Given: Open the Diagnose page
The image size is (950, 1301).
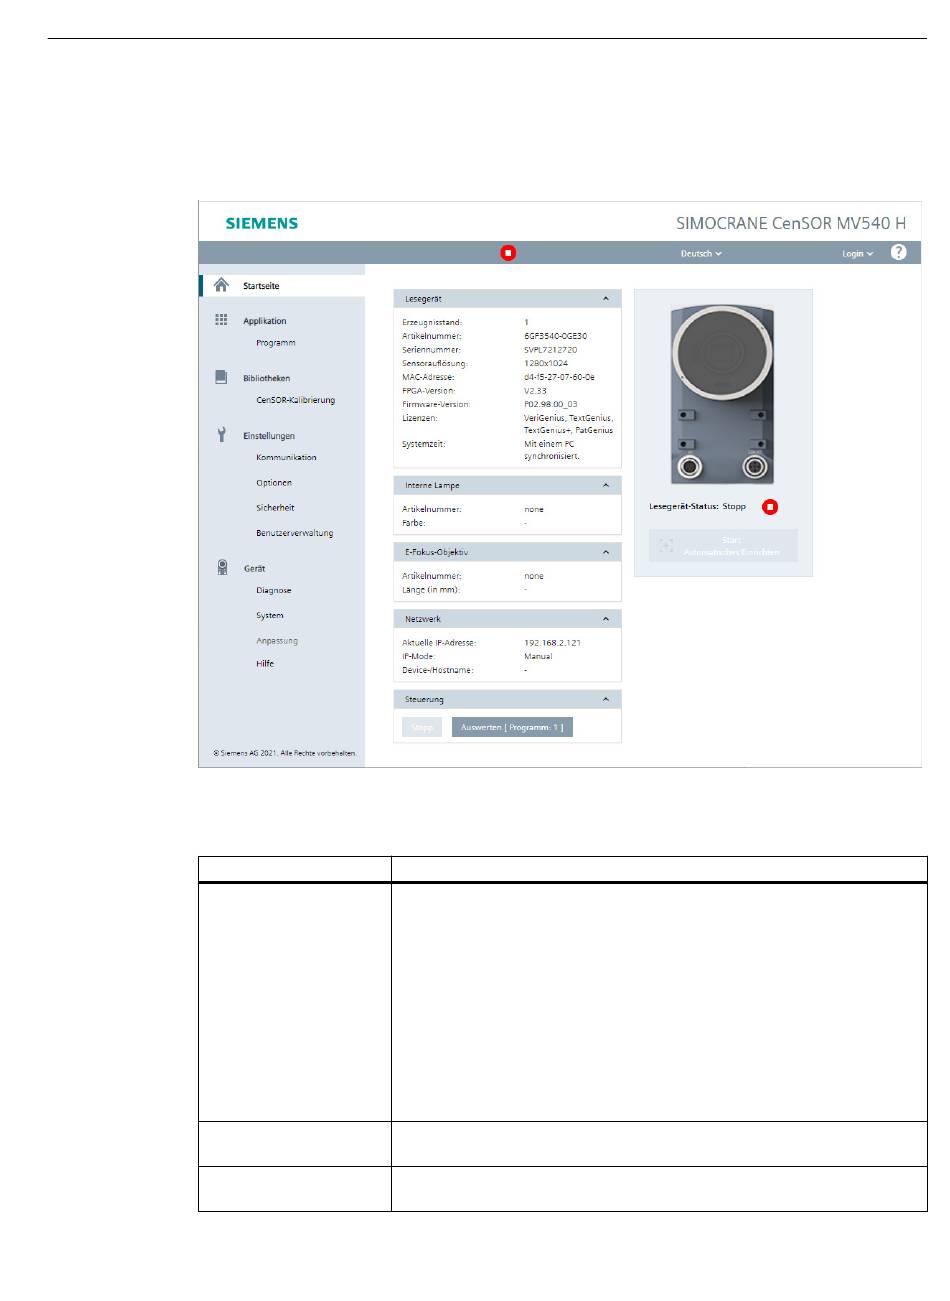Looking at the screenshot, I should [274, 591].
